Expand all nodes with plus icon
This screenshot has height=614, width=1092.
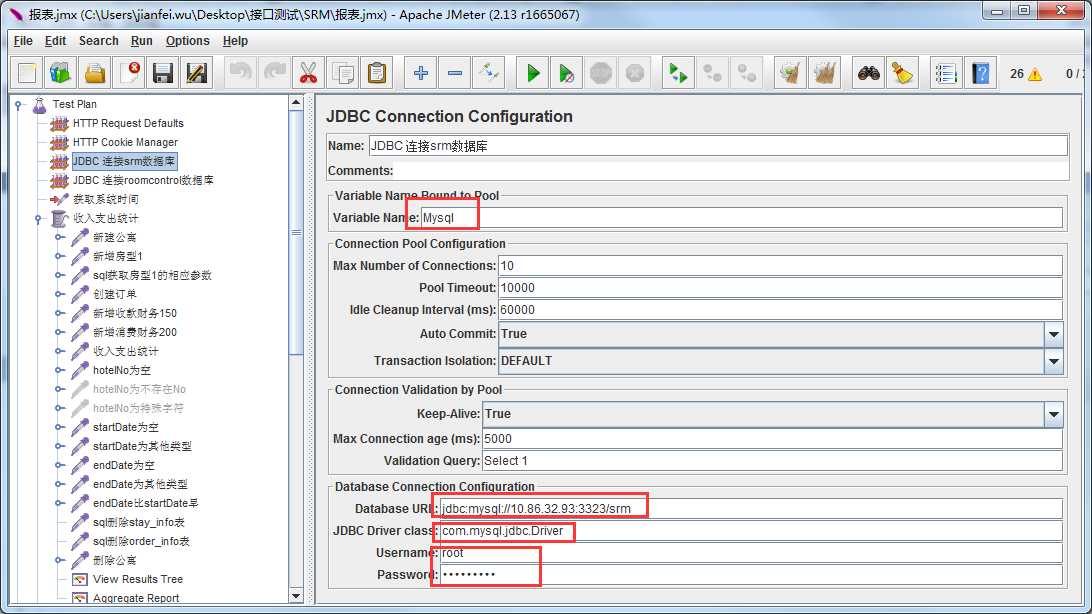point(421,73)
